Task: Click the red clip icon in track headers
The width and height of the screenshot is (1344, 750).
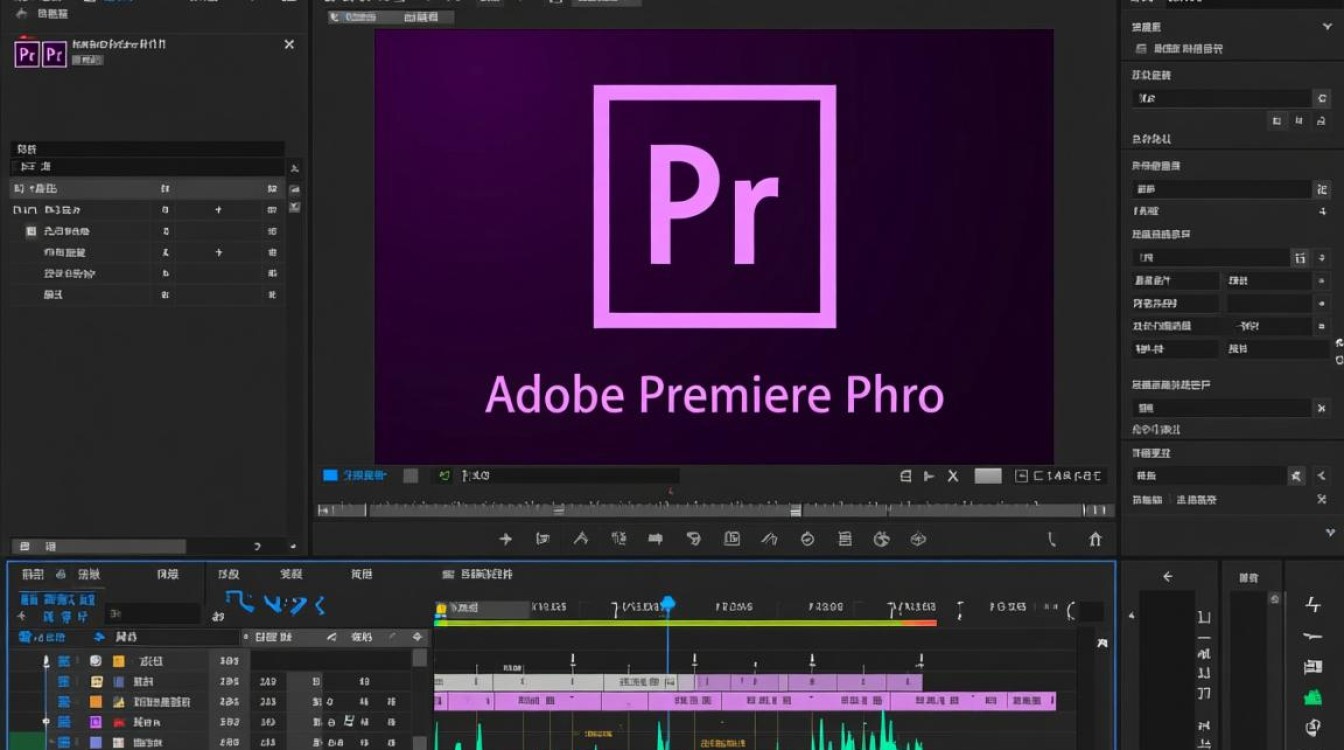Action: (118, 722)
